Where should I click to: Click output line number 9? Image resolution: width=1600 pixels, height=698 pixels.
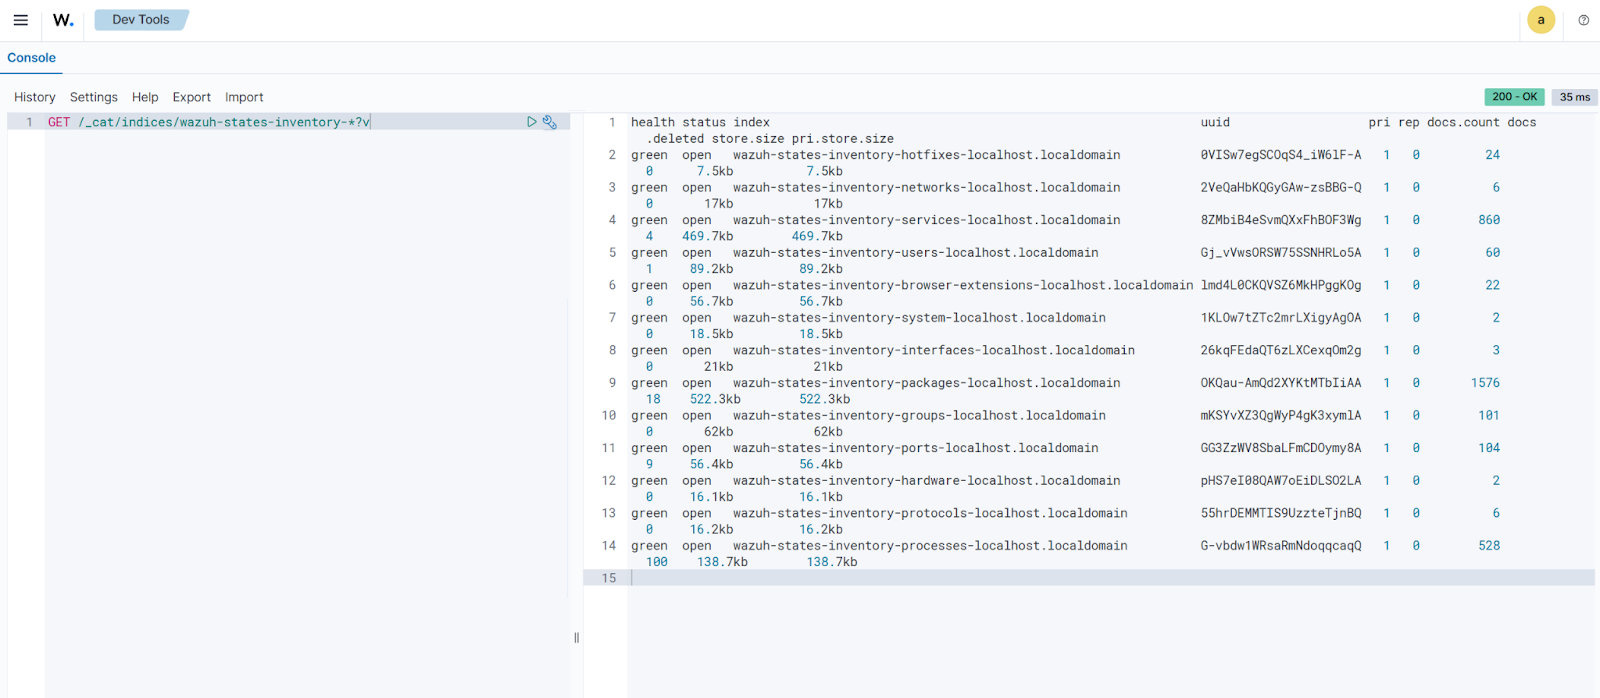coord(612,383)
